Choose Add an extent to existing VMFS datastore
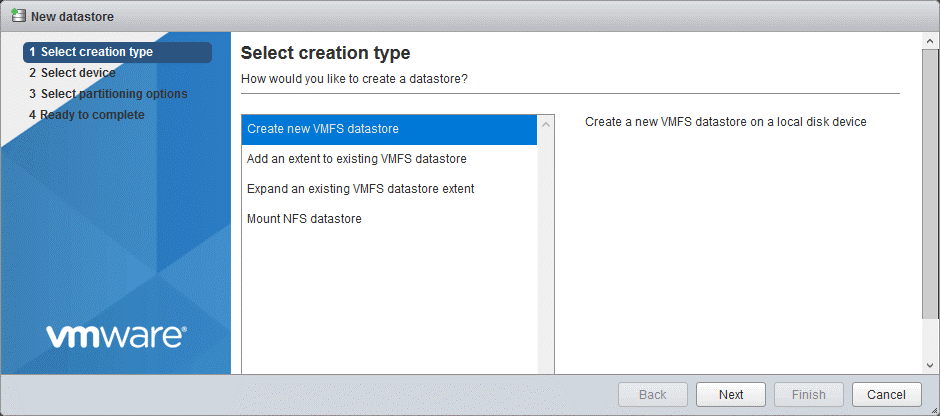Screen dimensions: 940x416 (x=357, y=159)
